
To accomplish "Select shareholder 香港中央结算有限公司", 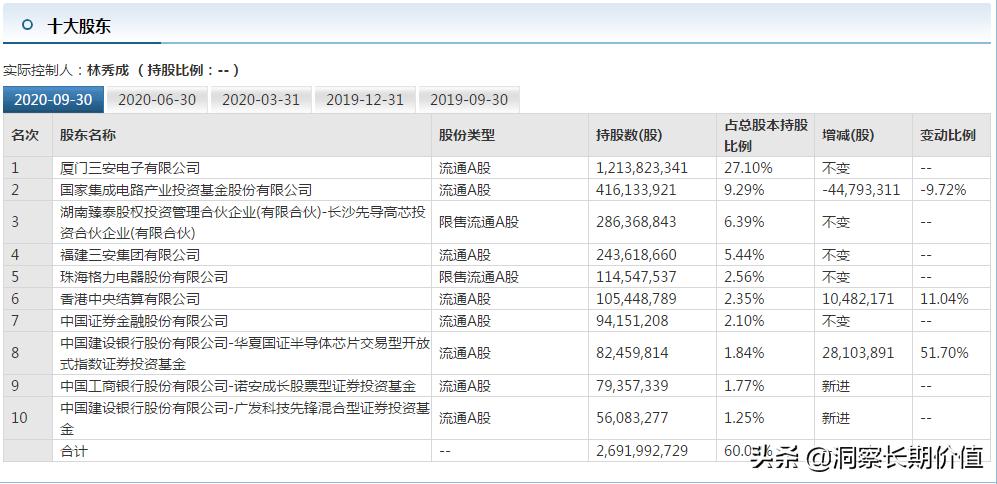I will click(130, 298).
